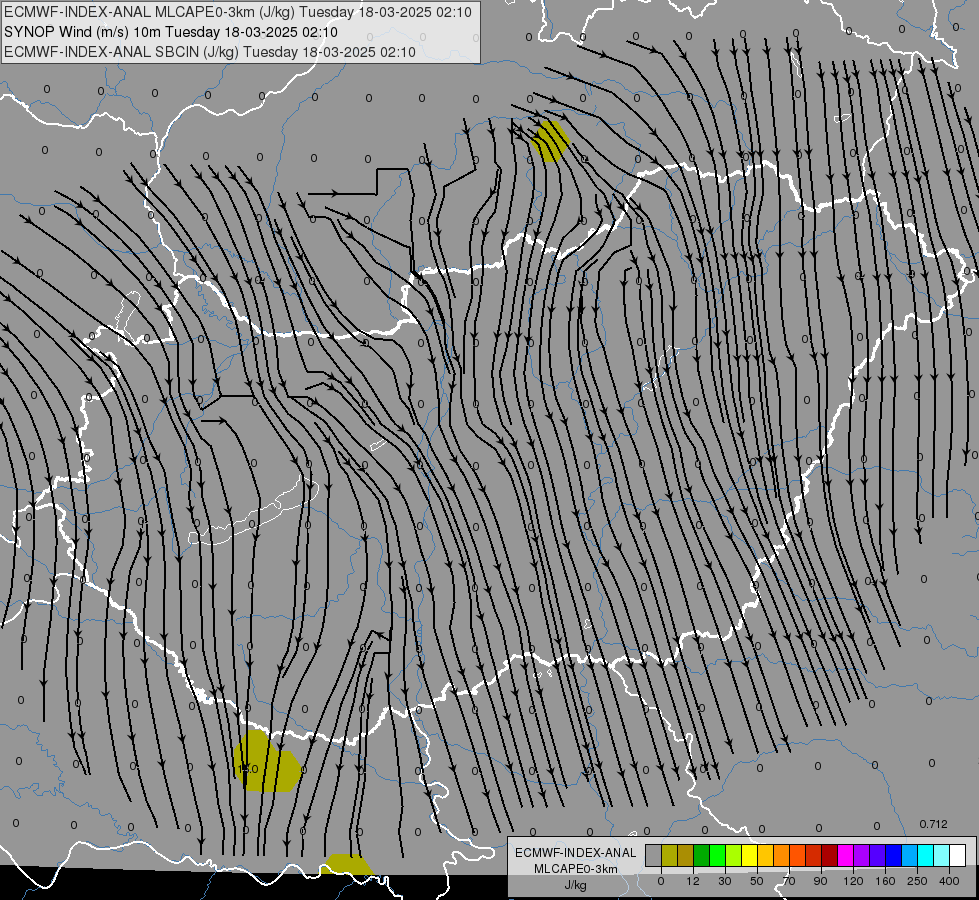Click the gold swatch right of the 50 tick

[765, 855]
